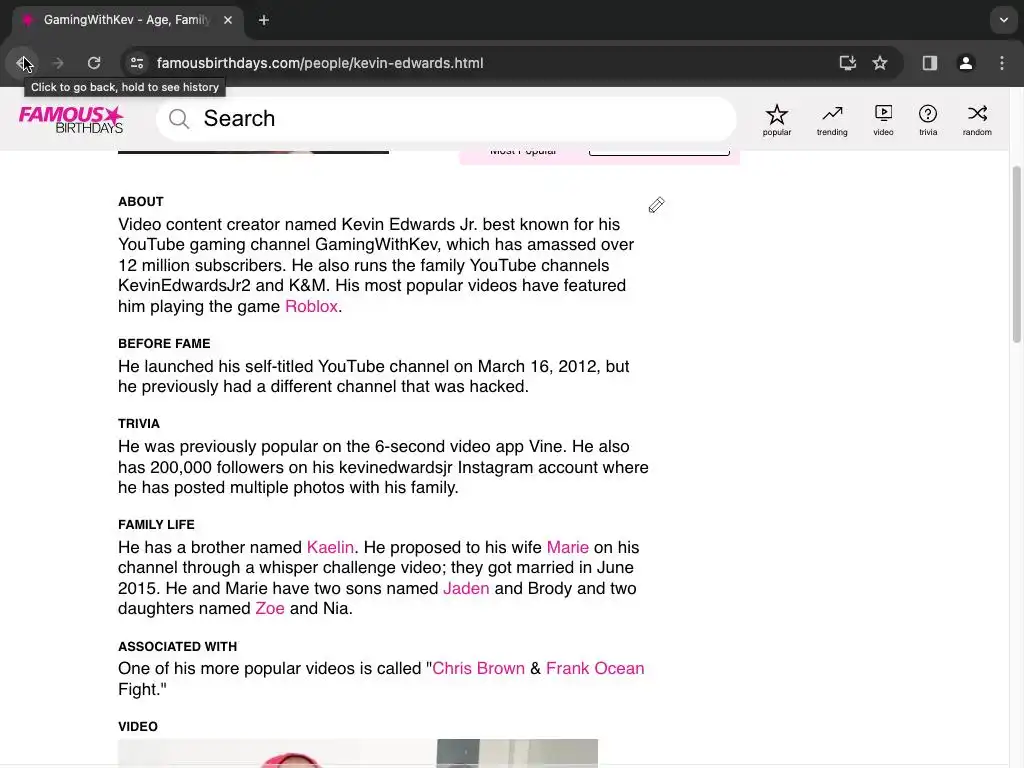Image resolution: width=1024 pixels, height=768 pixels.
Task: Open a new browser tab
Action: [264, 20]
